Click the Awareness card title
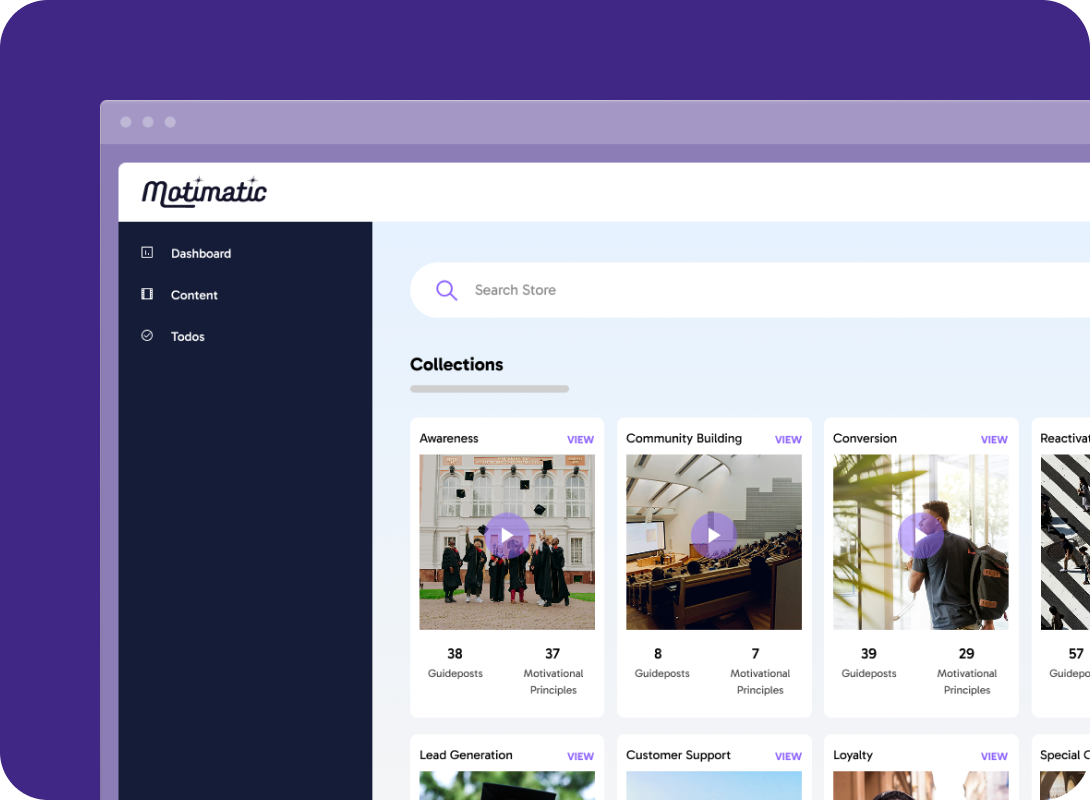 [x=449, y=439]
